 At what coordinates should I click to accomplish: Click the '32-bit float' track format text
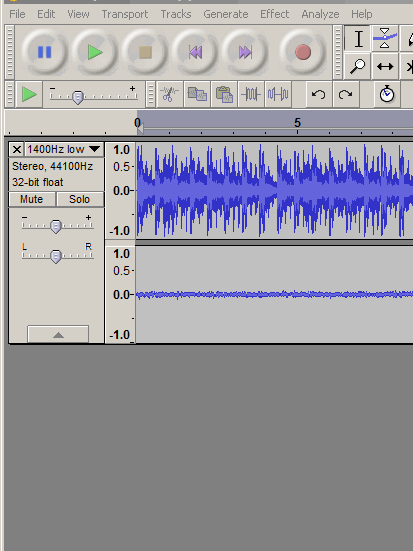click(x=38, y=182)
